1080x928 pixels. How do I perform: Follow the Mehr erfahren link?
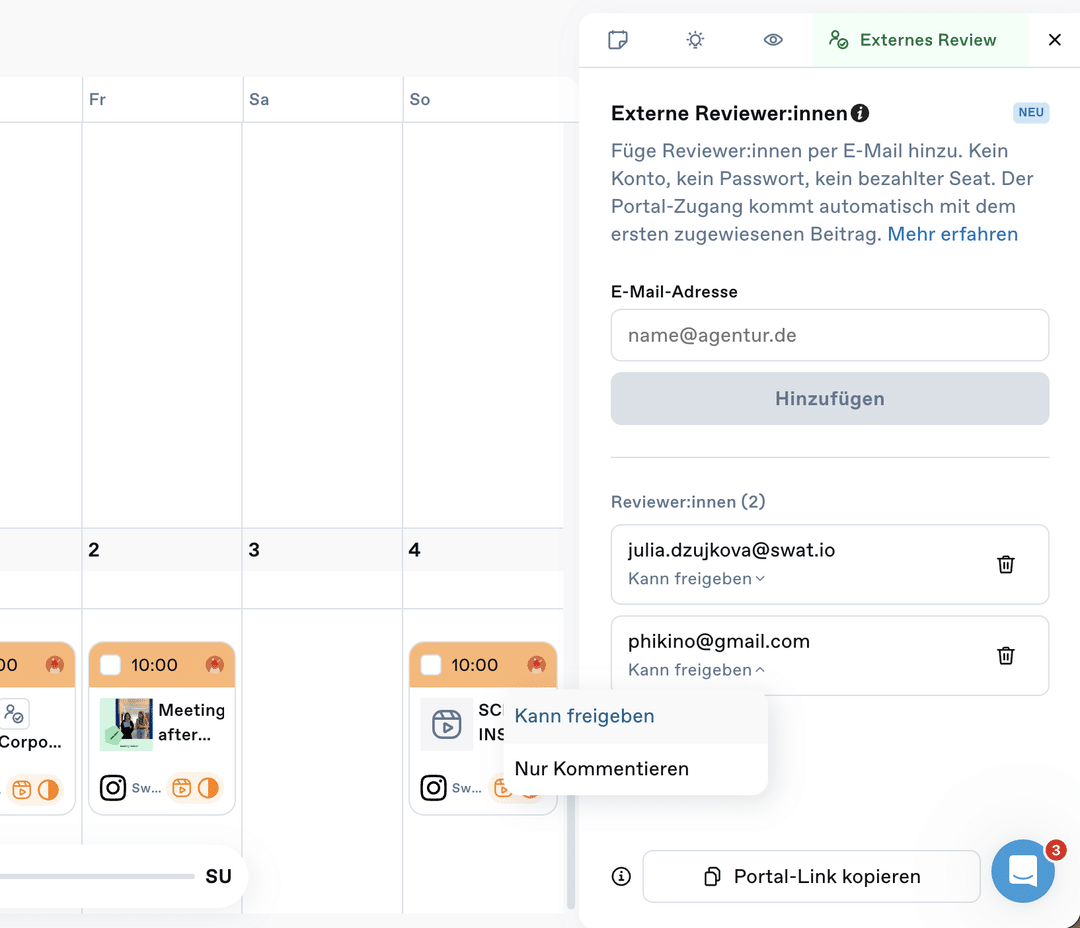(952, 234)
